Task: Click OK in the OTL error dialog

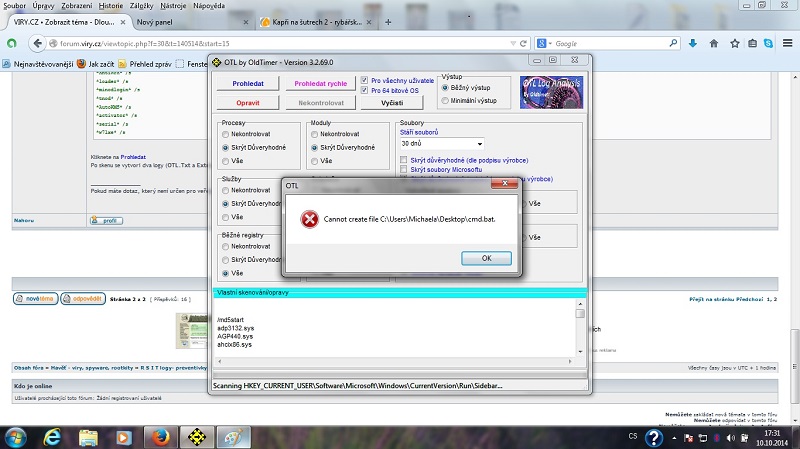Action: [x=486, y=258]
